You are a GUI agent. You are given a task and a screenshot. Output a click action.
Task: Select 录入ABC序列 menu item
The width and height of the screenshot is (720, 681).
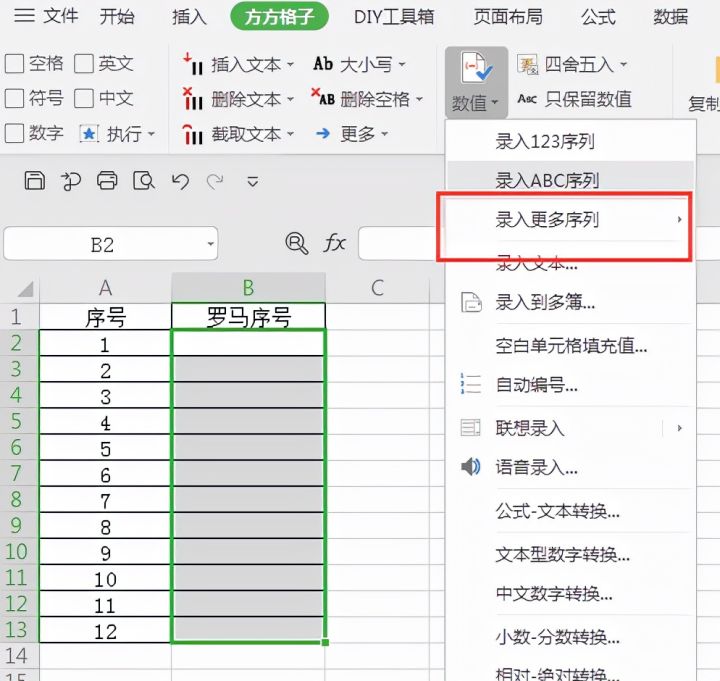(571, 180)
